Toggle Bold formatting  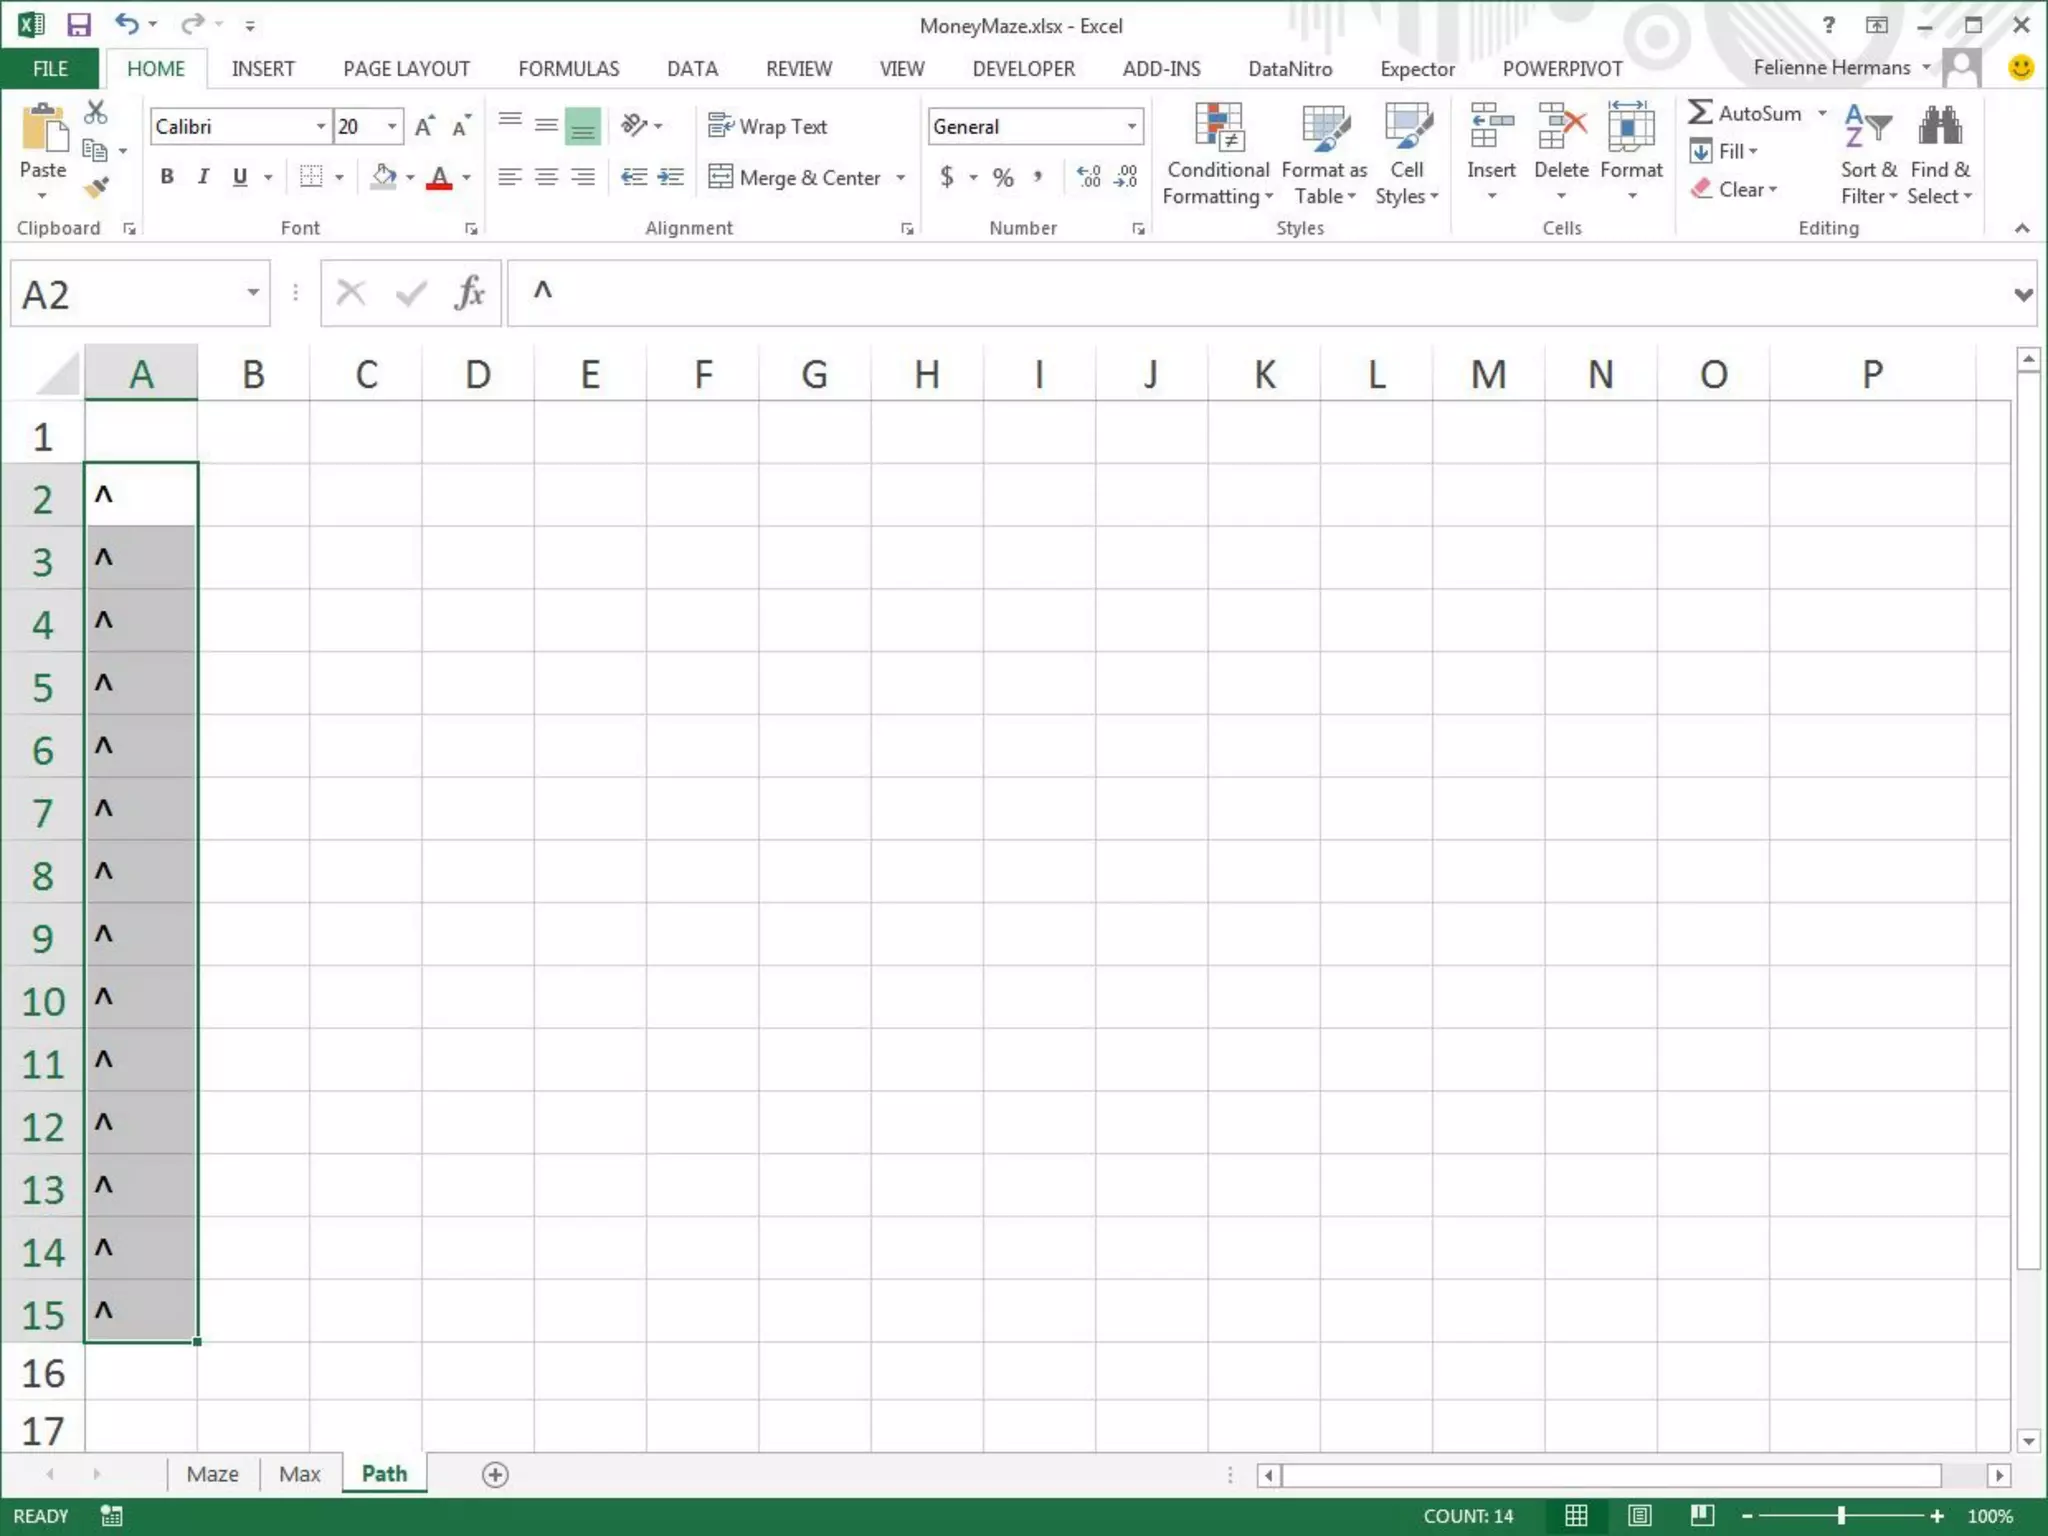pyautogui.click(x=167, y=177)
